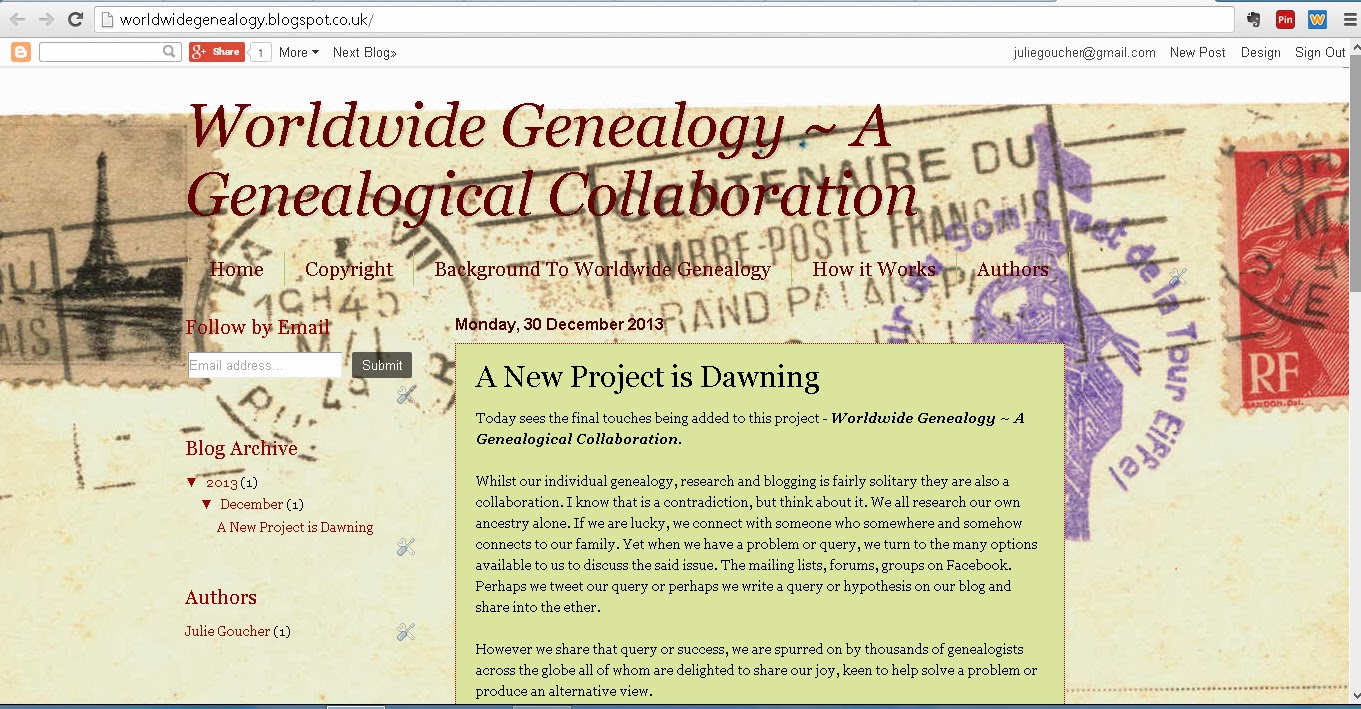This screenshot has height=709, width=1361.
Task: Click the New Post link
Action: tap(1197, 52)
